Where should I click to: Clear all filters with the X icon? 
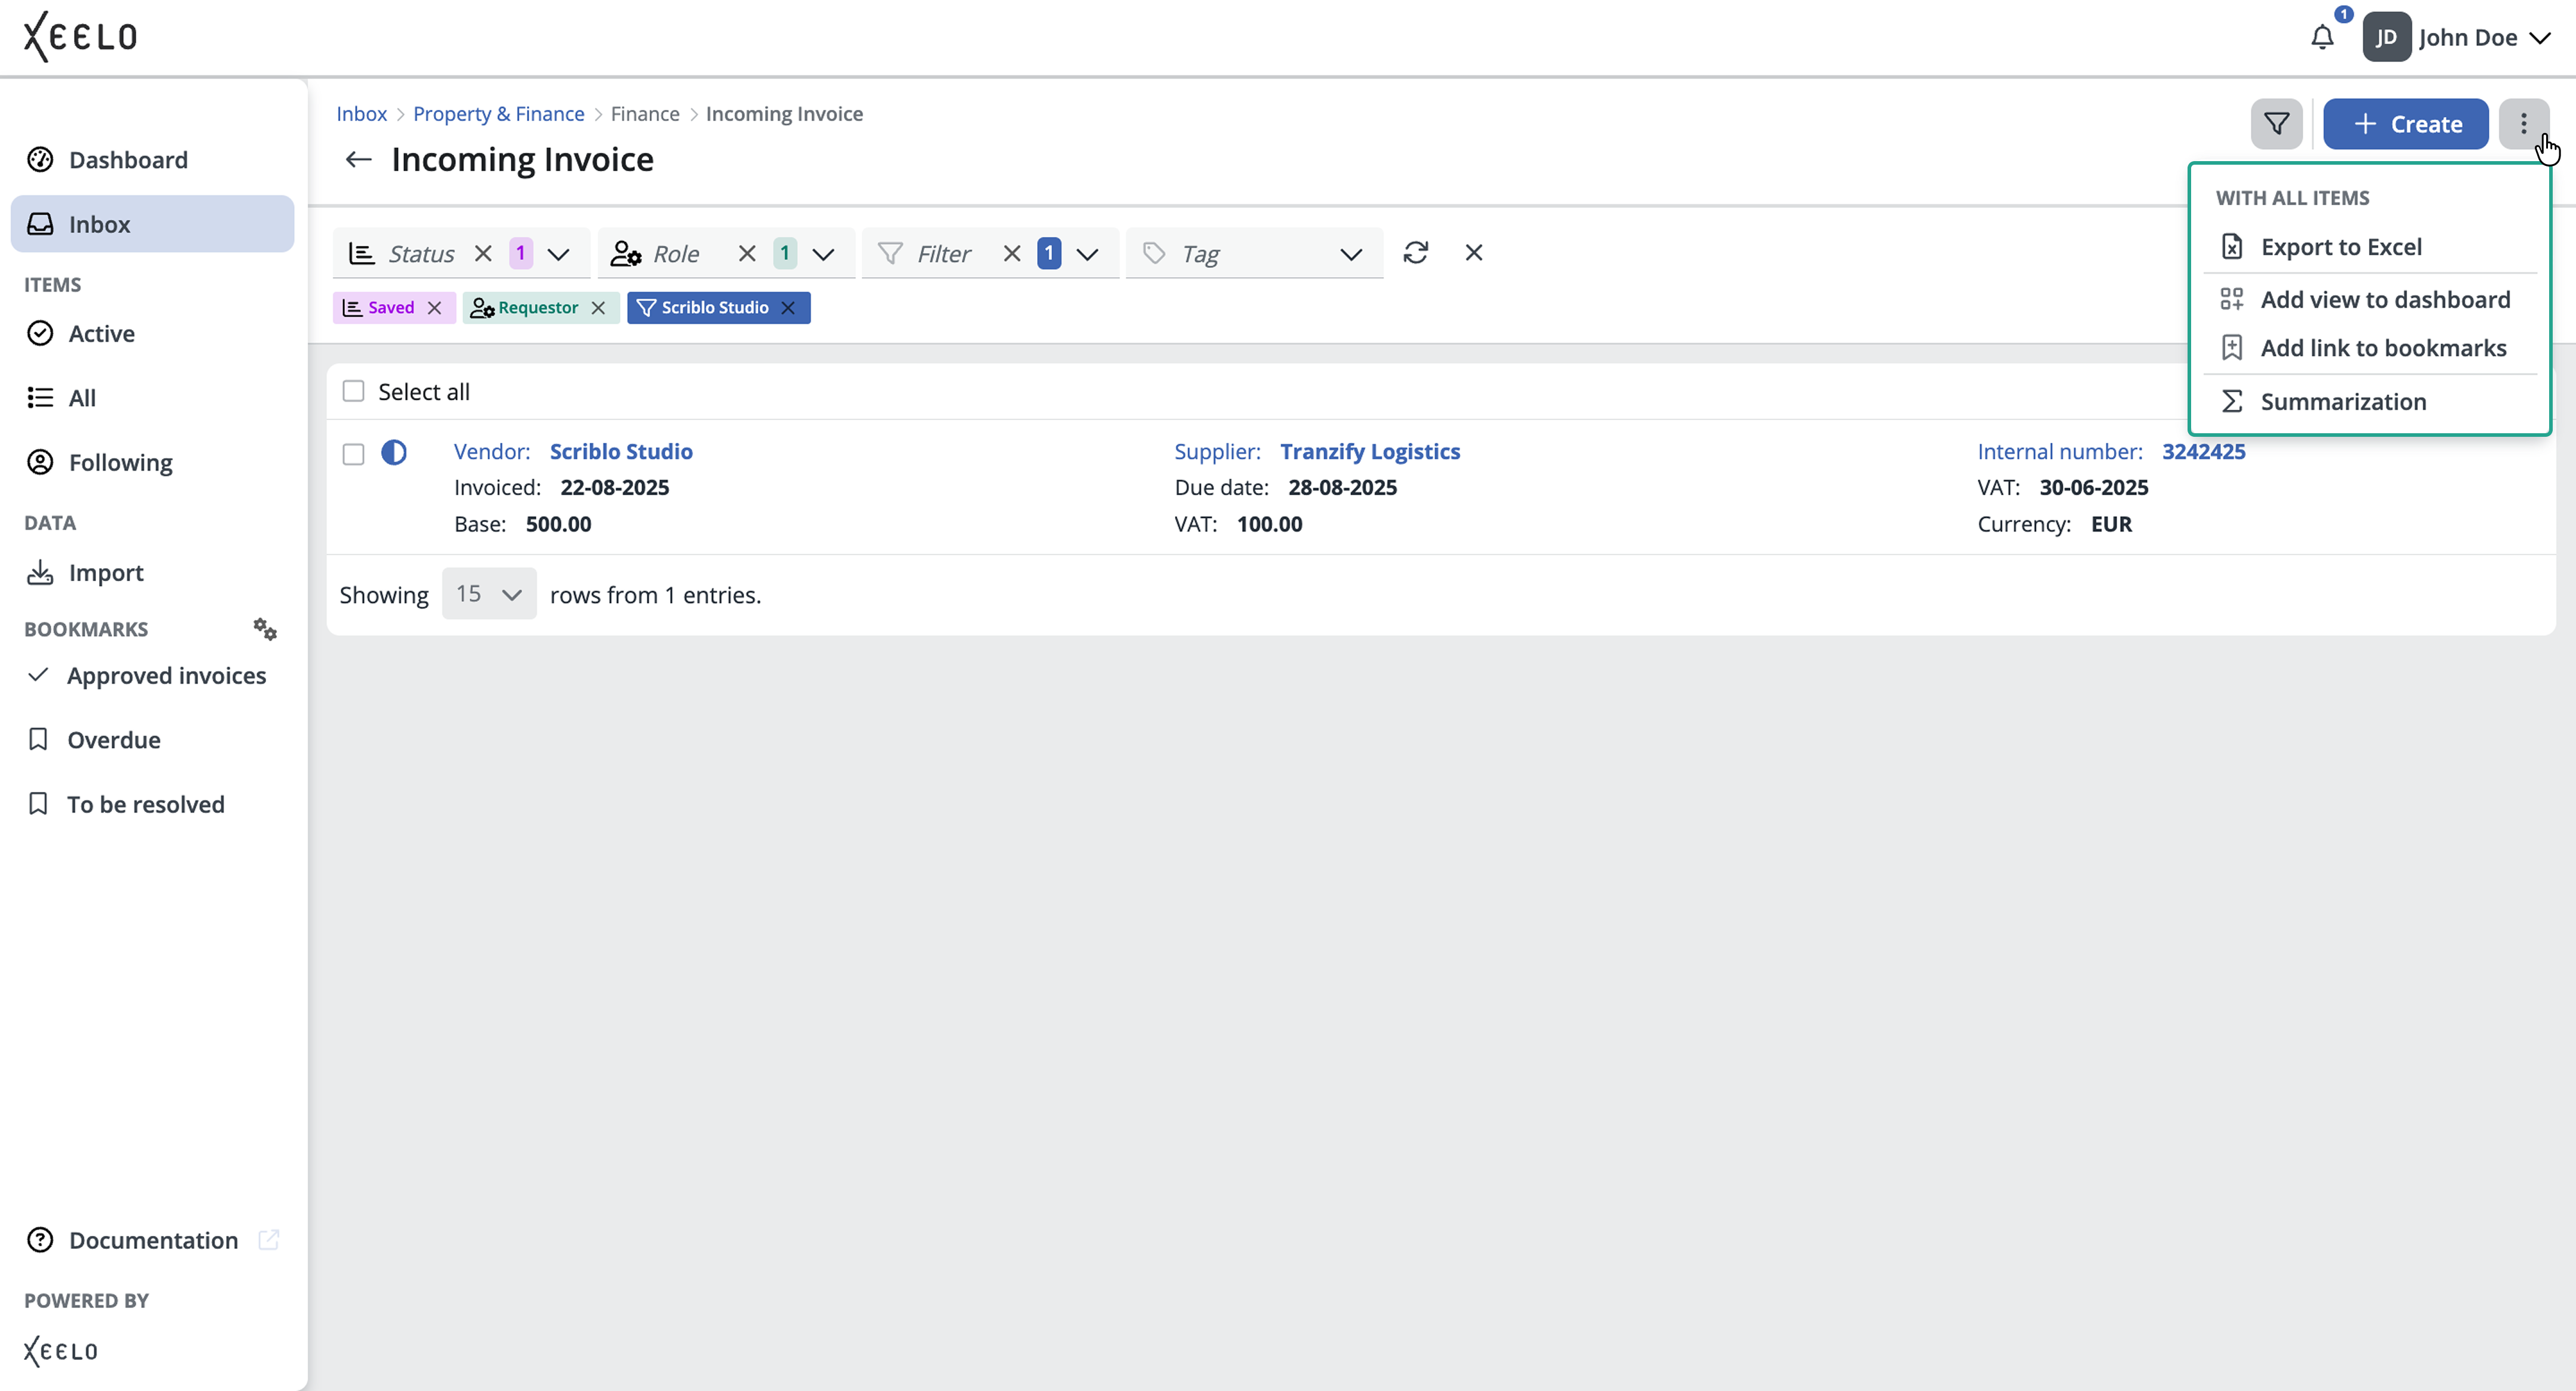click(x=1474, y=252)
